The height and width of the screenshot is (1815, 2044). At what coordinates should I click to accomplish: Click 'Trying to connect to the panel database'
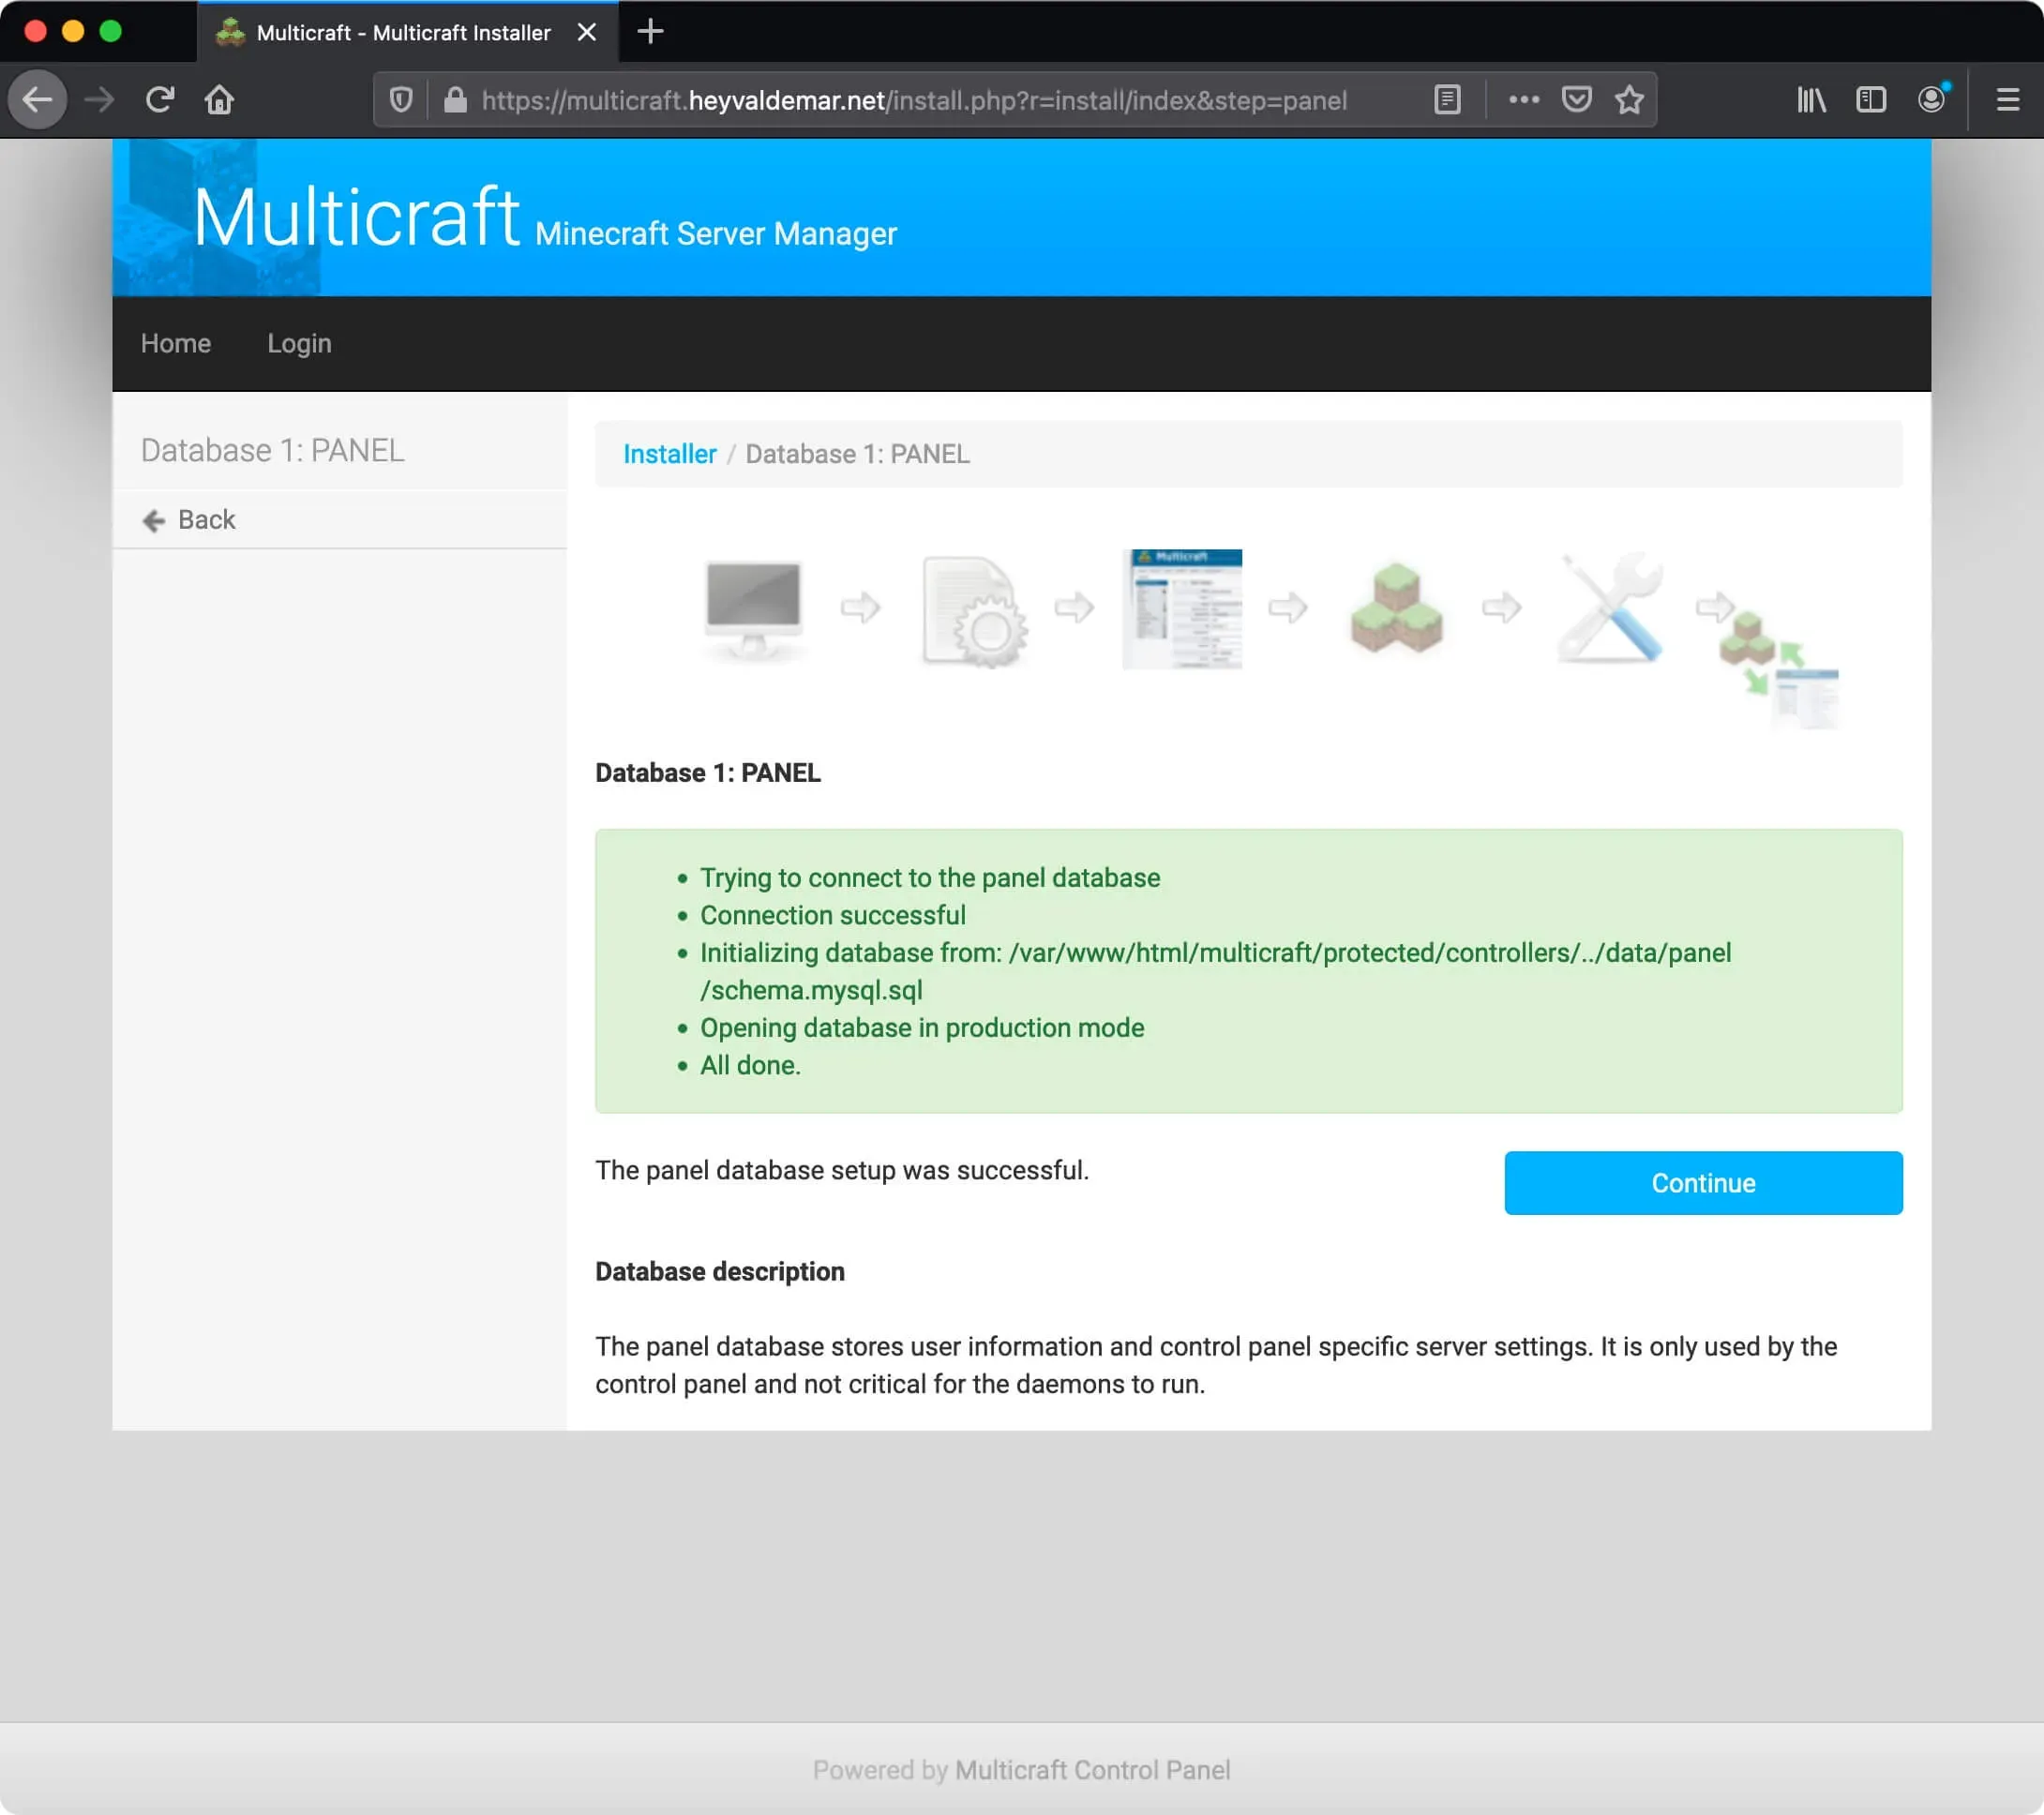click(x=930, y=878)
